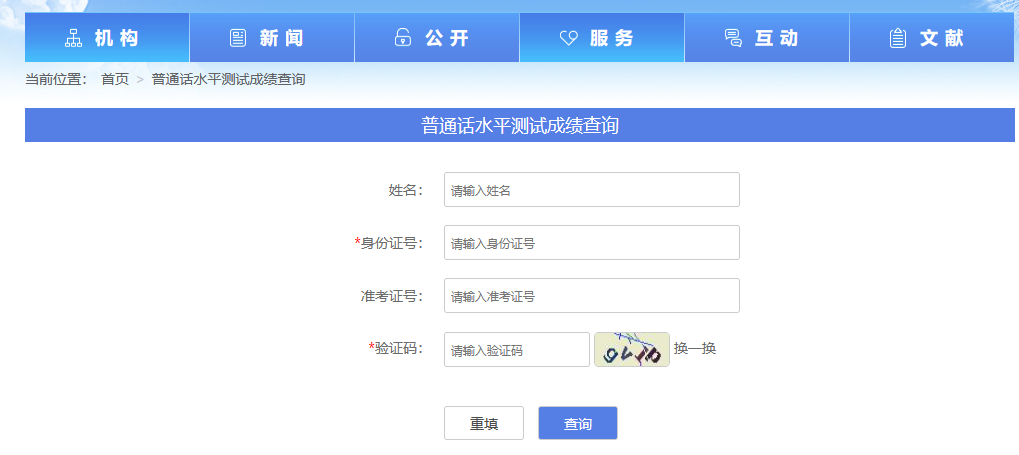Switch to the 公开 menu

pyautogui.click(x=437, y=38)
